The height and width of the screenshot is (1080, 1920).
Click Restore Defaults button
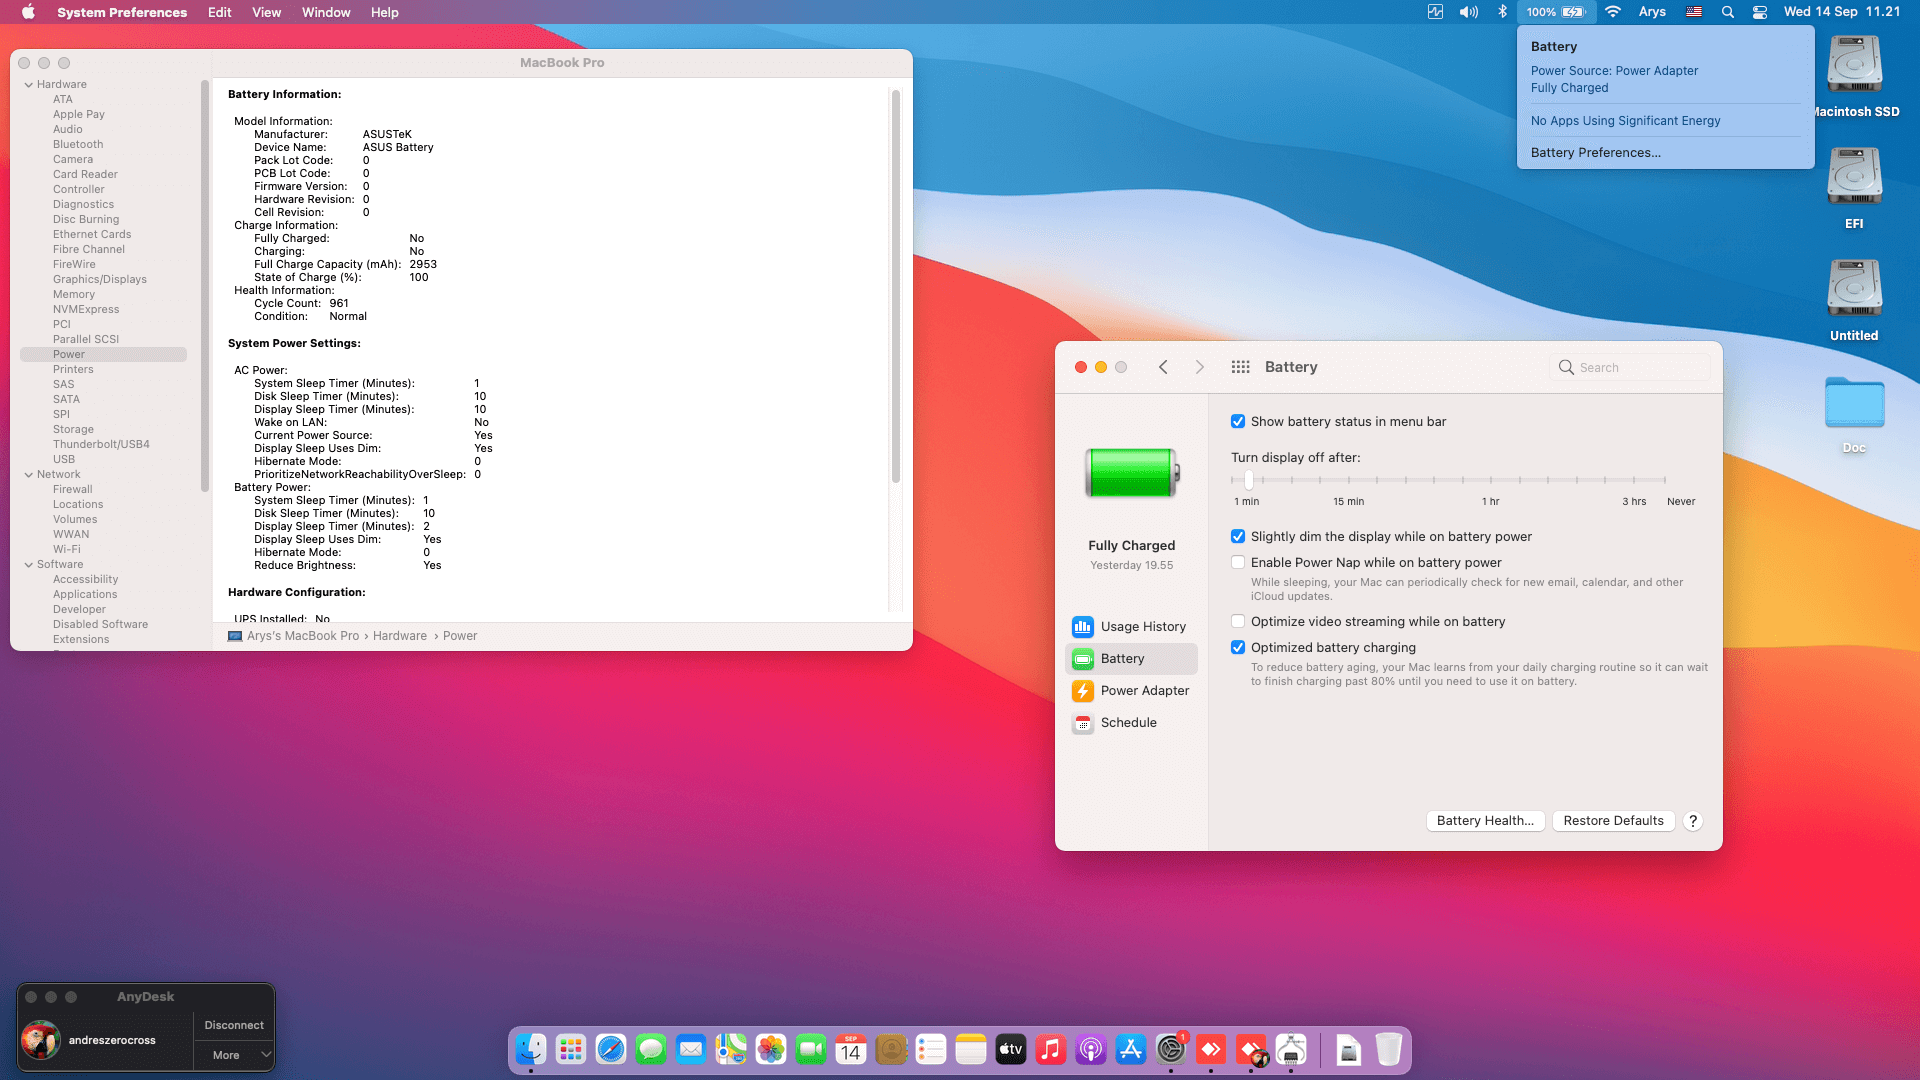click(x=1613, y=821)
